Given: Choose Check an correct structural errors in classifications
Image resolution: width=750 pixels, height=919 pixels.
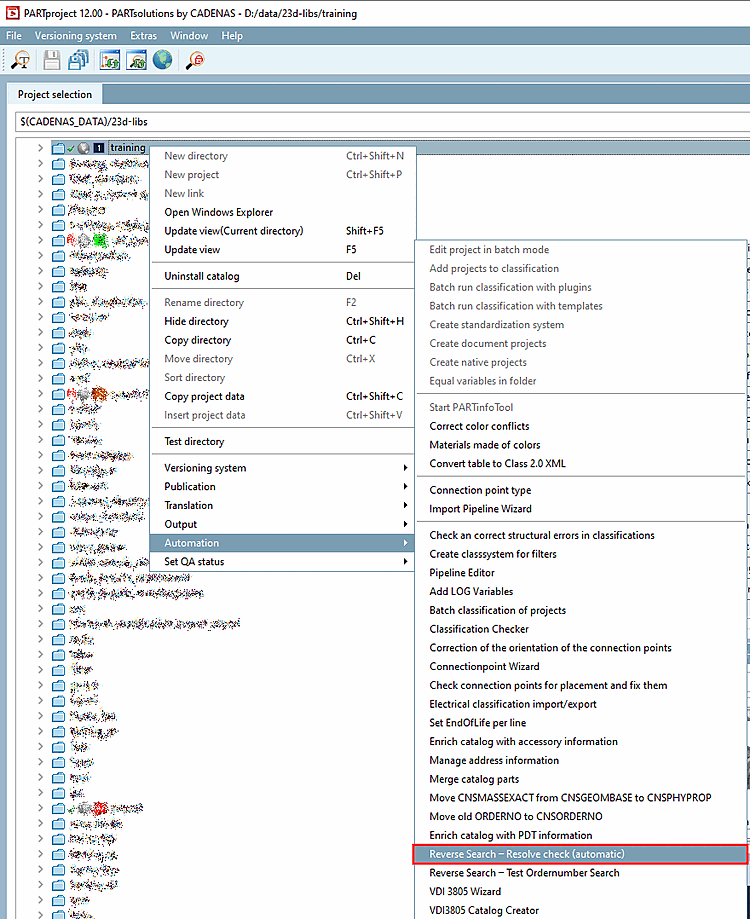Looking at the screenshot, I should (580, 535).
